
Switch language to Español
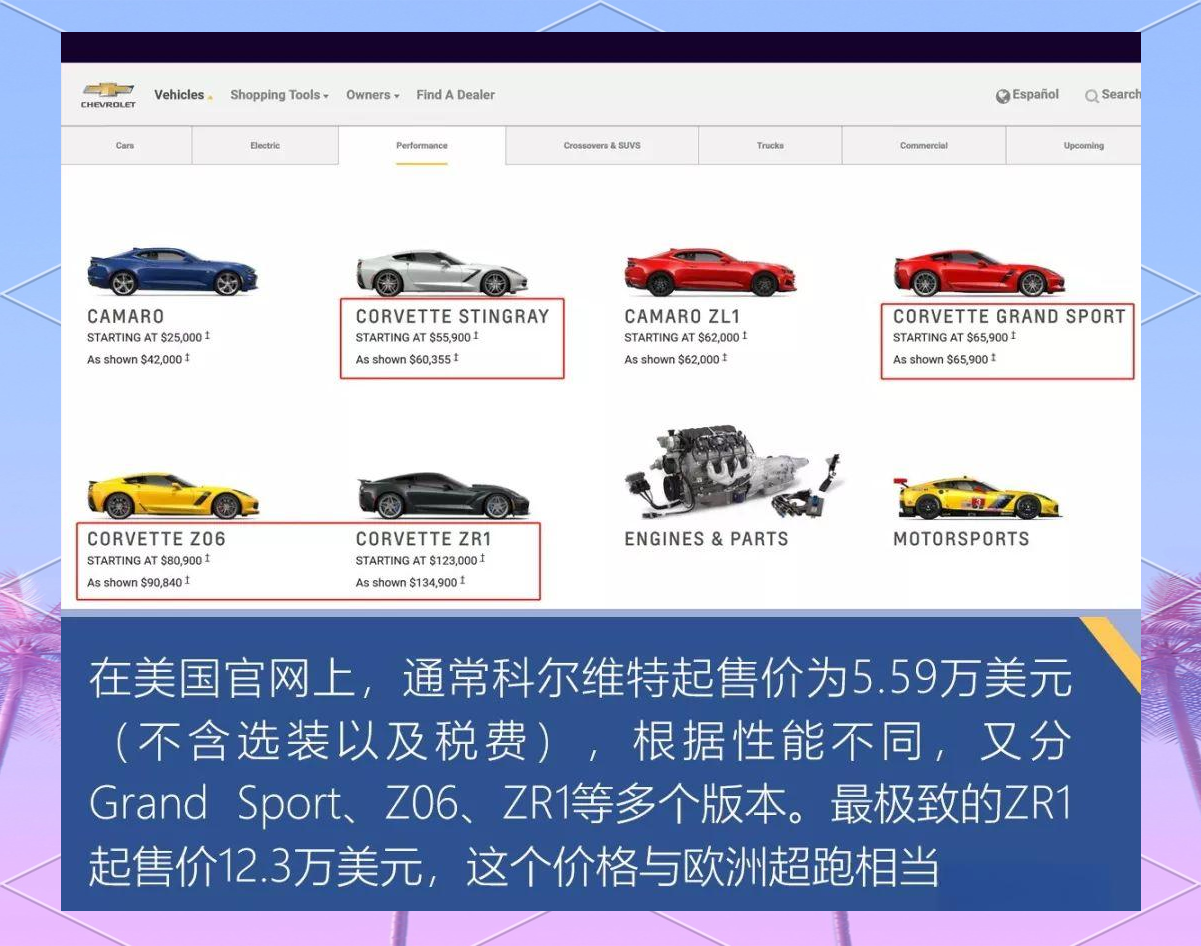tap(1035, 95)
